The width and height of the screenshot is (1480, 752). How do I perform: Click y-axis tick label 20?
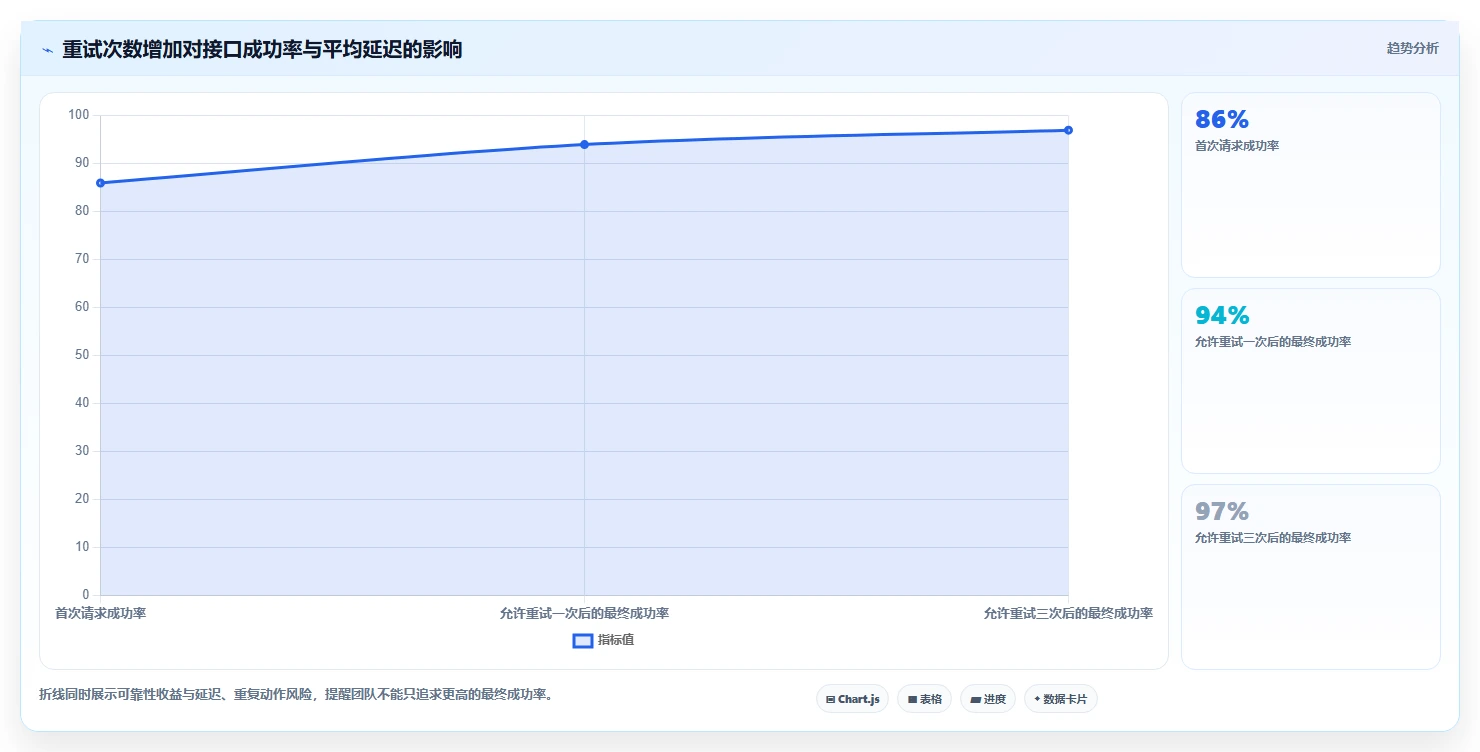pos(82,499)
